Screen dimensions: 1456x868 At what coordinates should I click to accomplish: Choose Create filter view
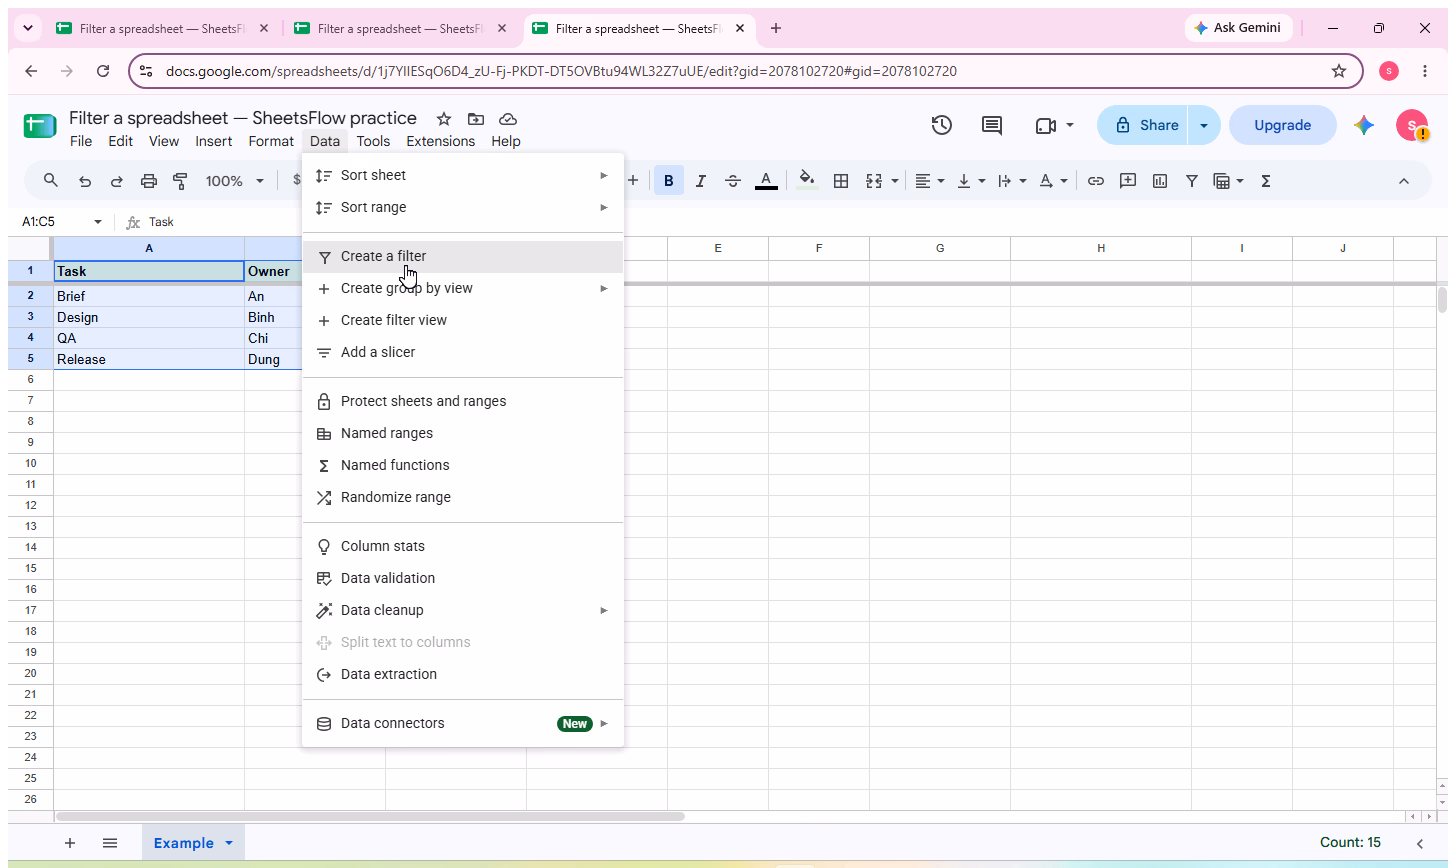pos(463,320)
